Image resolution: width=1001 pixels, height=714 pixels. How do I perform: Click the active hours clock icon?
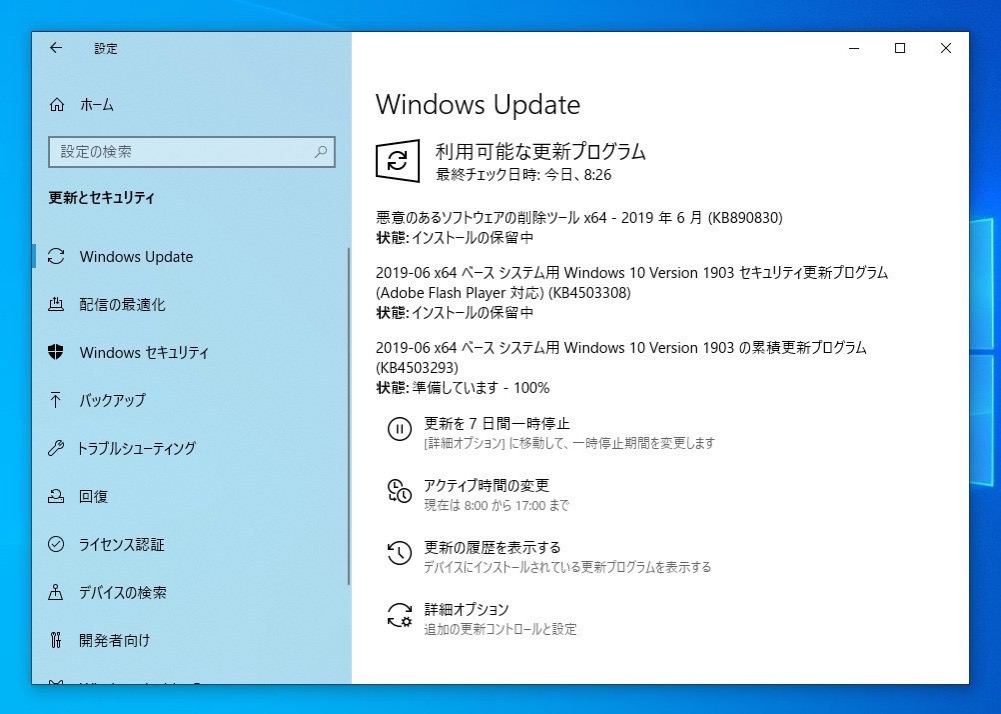[x=400, y=491]
